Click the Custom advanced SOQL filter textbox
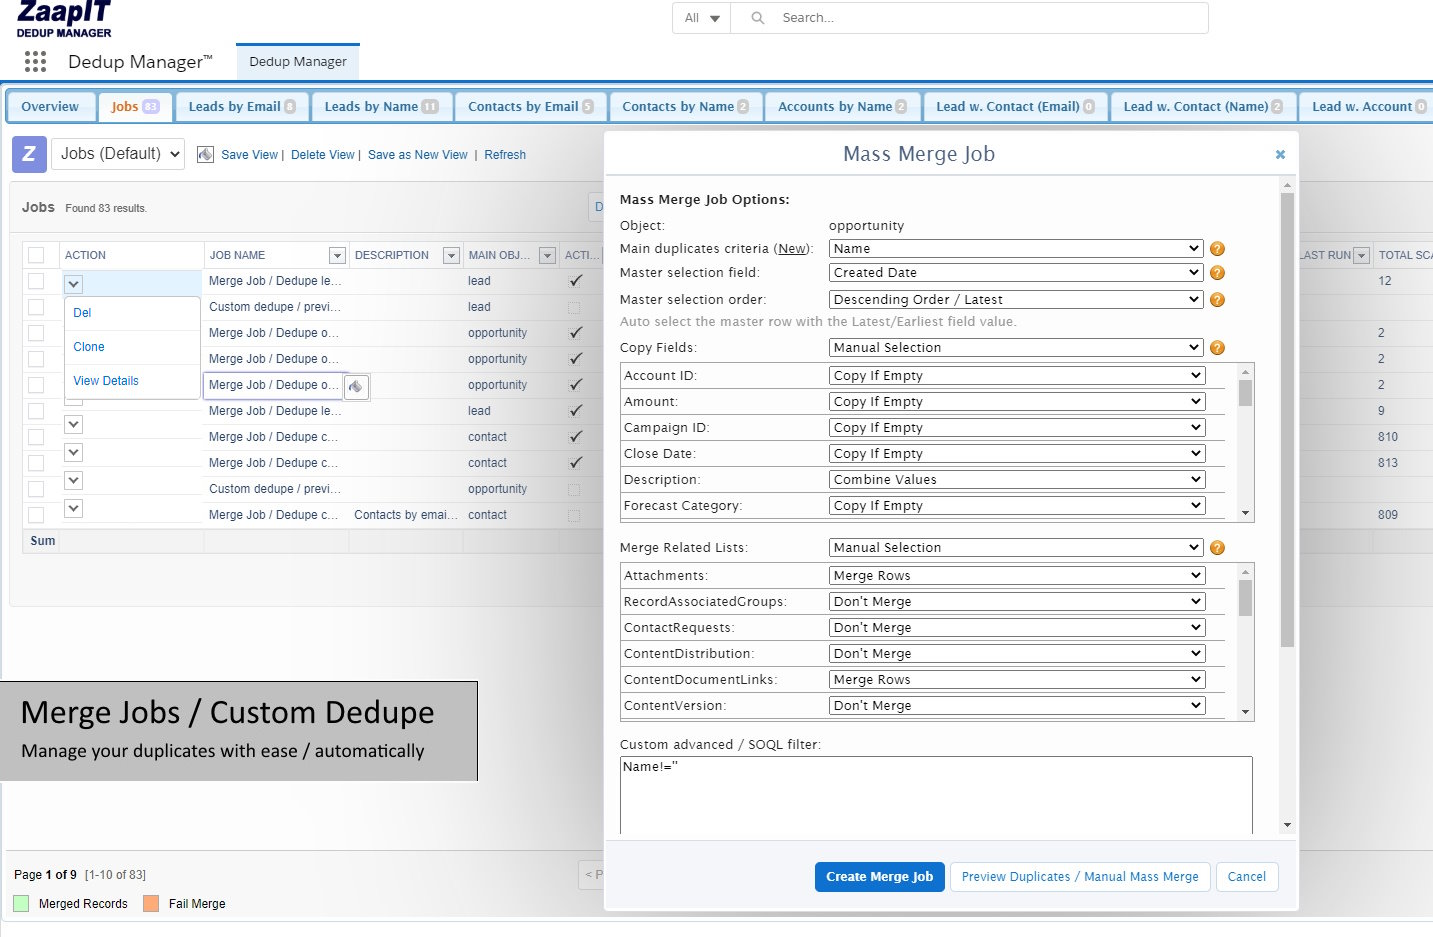This screenshot has width=1433, height=937. (x=935, y=795)
